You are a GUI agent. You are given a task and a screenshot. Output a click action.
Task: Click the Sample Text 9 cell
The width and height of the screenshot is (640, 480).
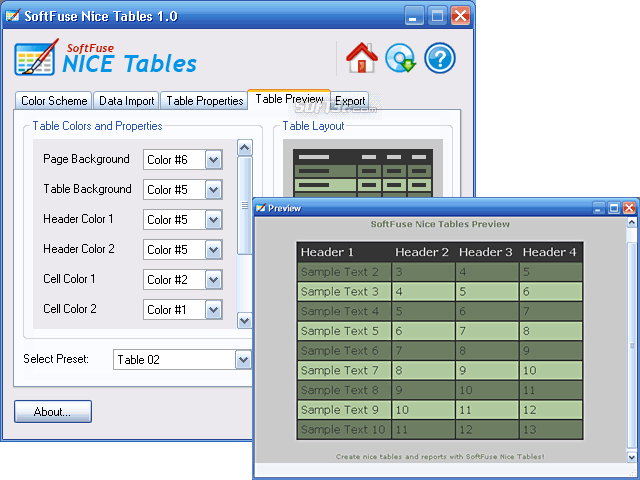pos(344,410)
